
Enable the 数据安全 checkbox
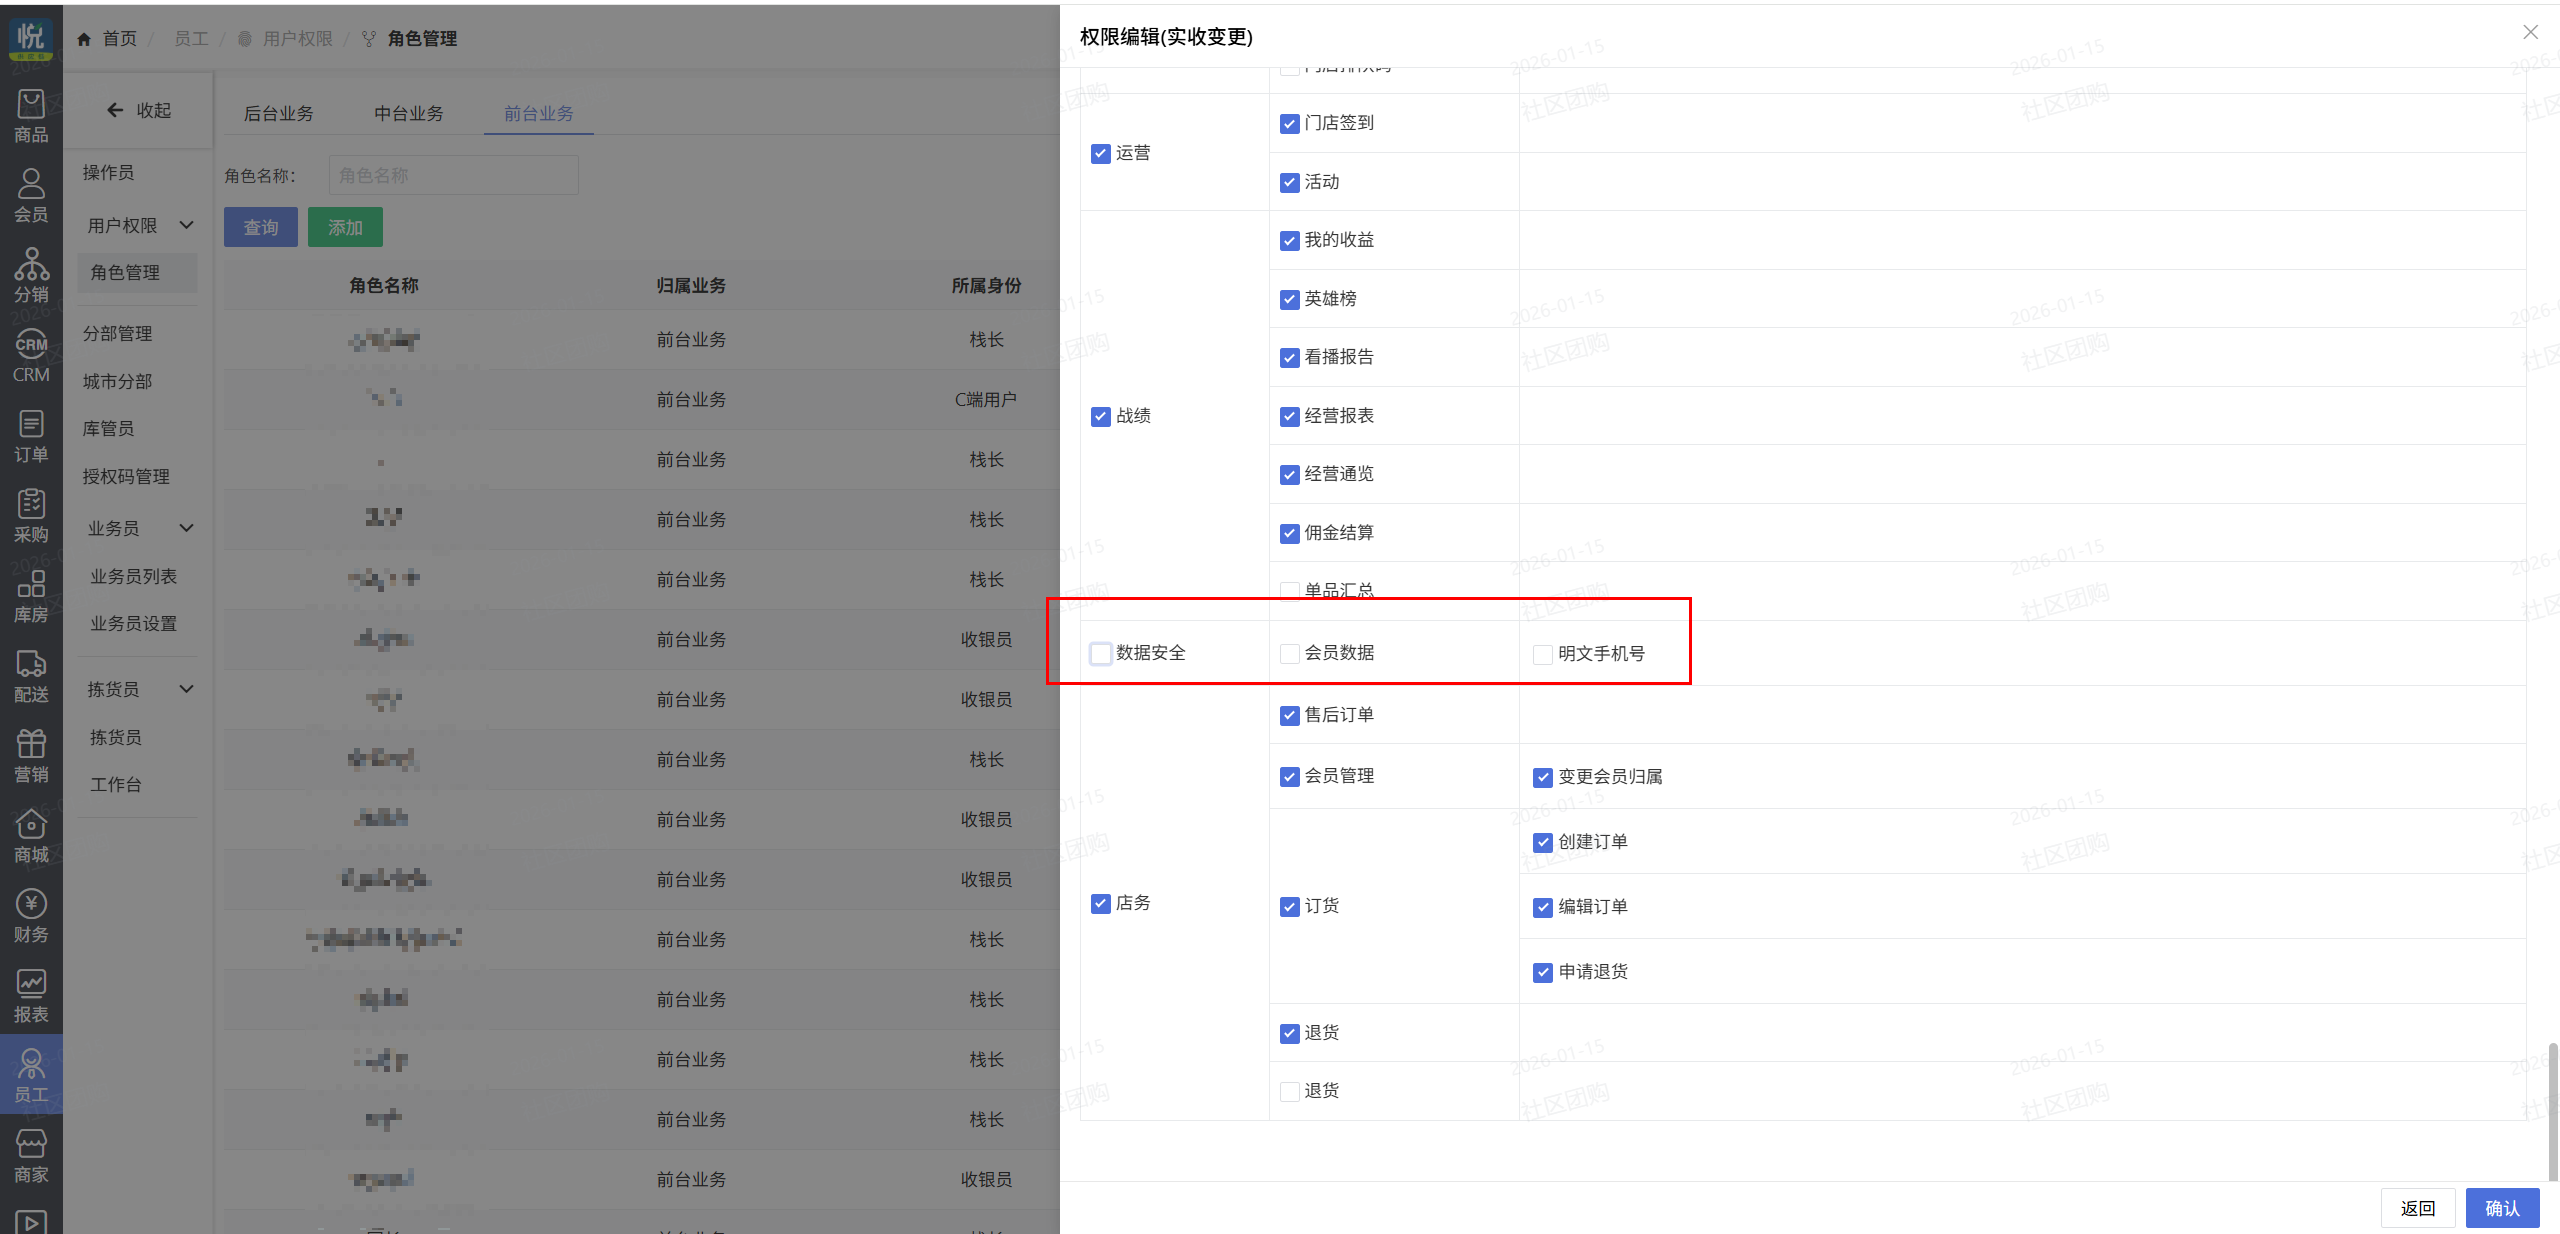point(1101,654)
